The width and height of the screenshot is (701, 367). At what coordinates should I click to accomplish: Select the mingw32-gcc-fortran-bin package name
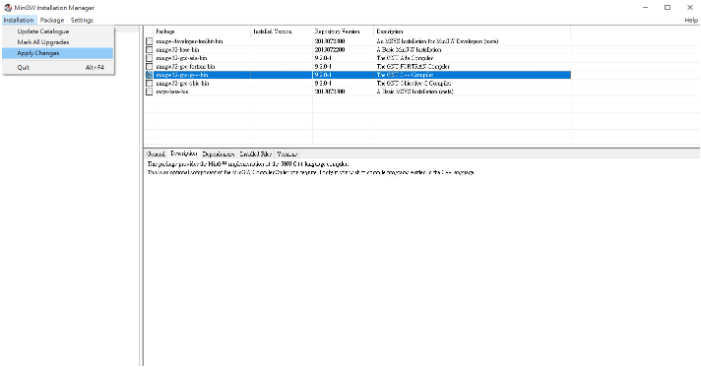pos(186,67)
